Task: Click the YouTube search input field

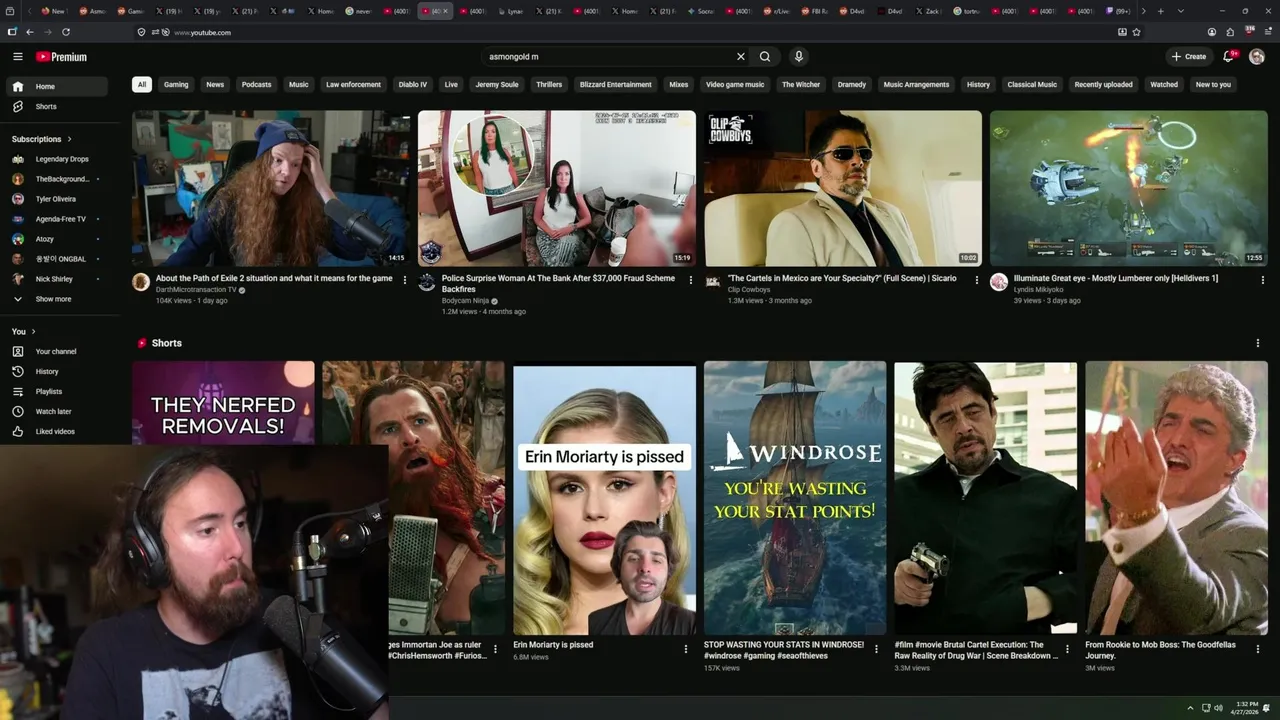Action: pyautogui.click(x=609, y=57)
